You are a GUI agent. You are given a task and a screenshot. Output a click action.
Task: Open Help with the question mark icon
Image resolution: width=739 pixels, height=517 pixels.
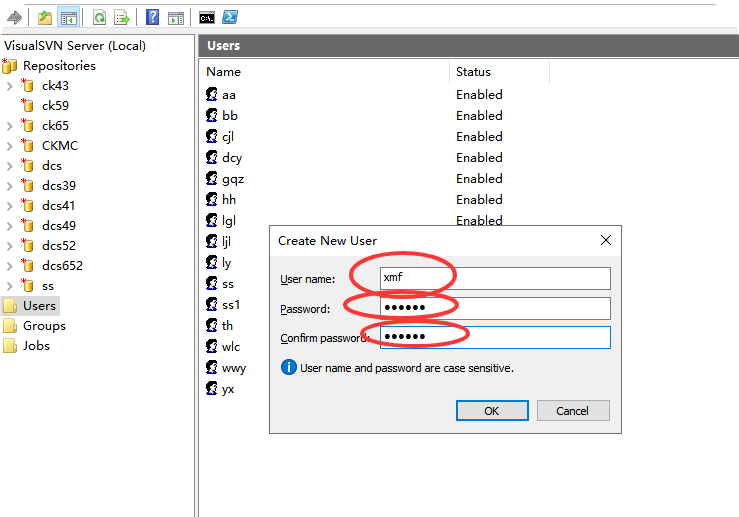152,18
